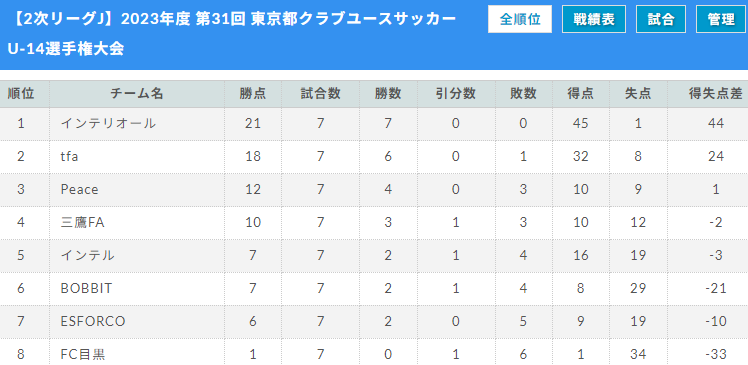
Task: Switch to the 戦績表 tab
Action: (x=593, y=19)
